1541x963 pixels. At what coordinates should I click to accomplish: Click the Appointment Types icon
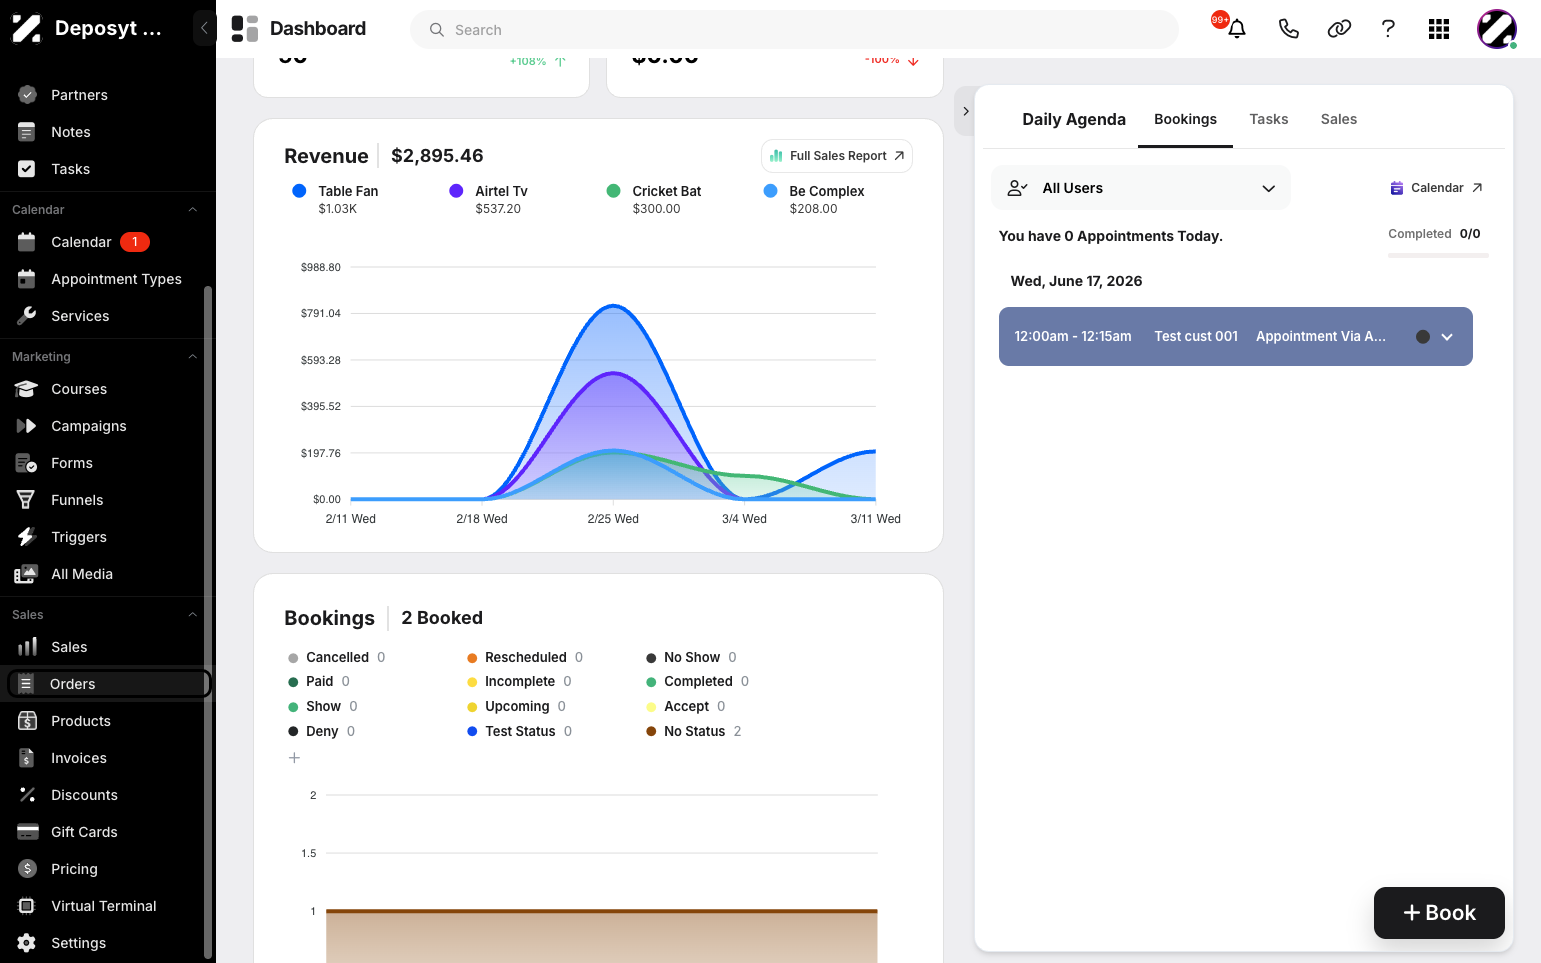[27, 279]
